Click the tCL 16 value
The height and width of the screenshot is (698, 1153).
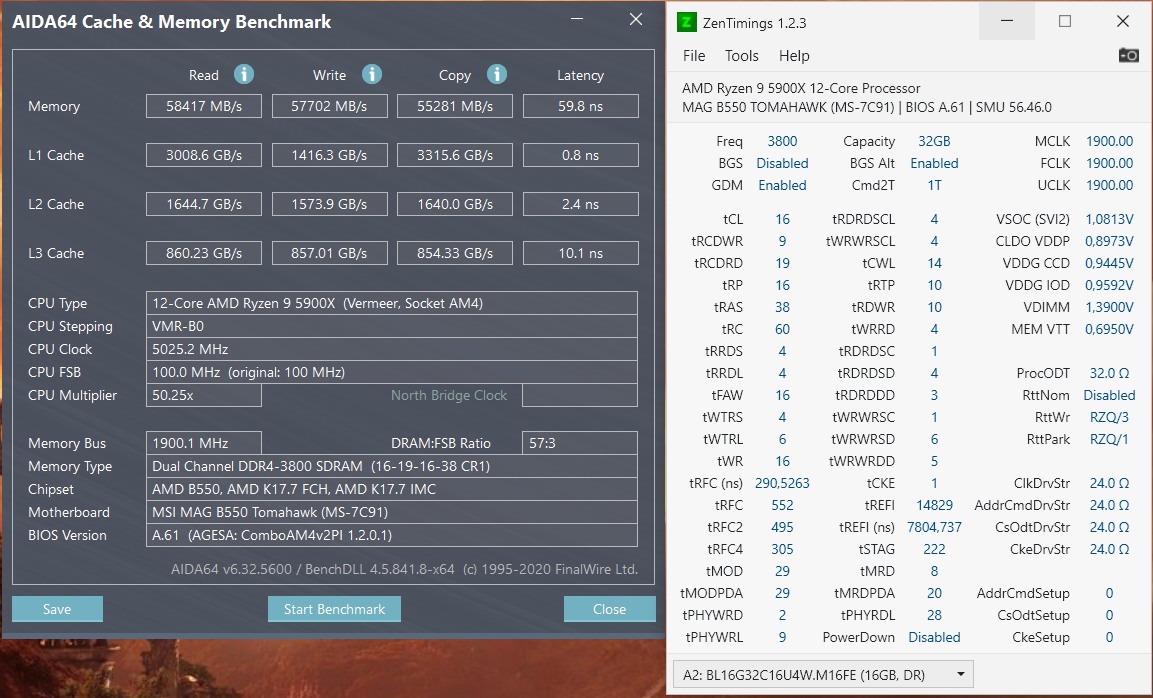pyautogui.click(x=782, y=219)
